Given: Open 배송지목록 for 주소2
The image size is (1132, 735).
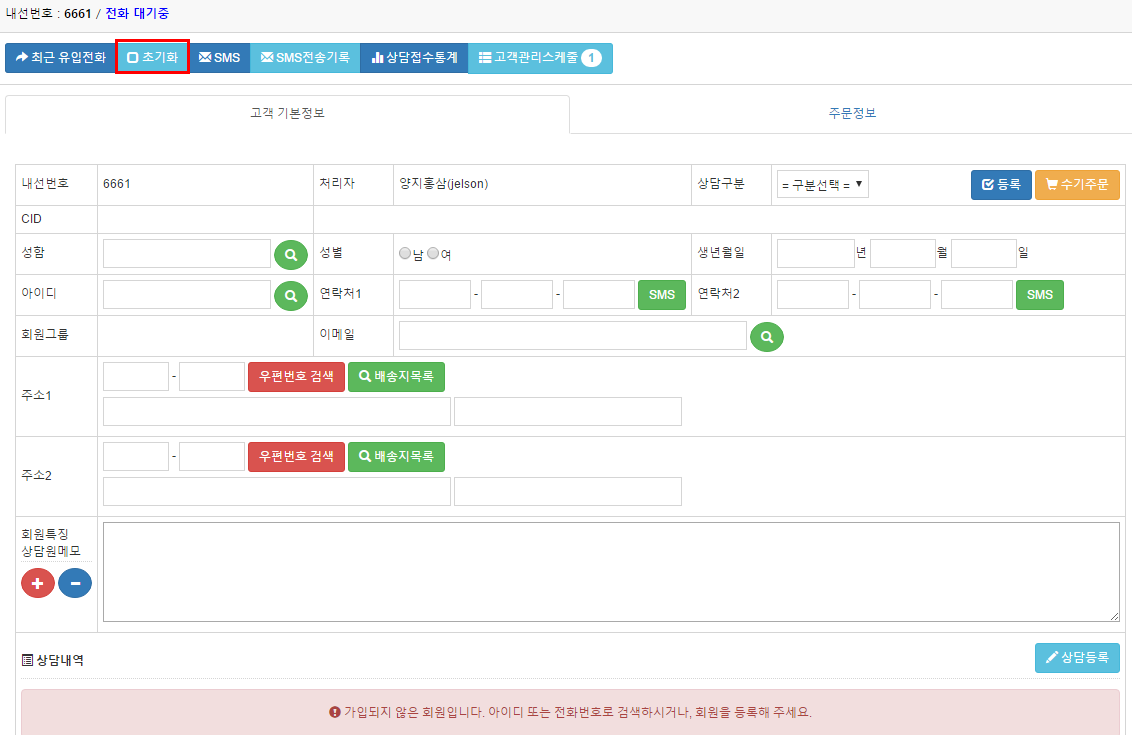Looking at the screenshot, I should point(396,457).
